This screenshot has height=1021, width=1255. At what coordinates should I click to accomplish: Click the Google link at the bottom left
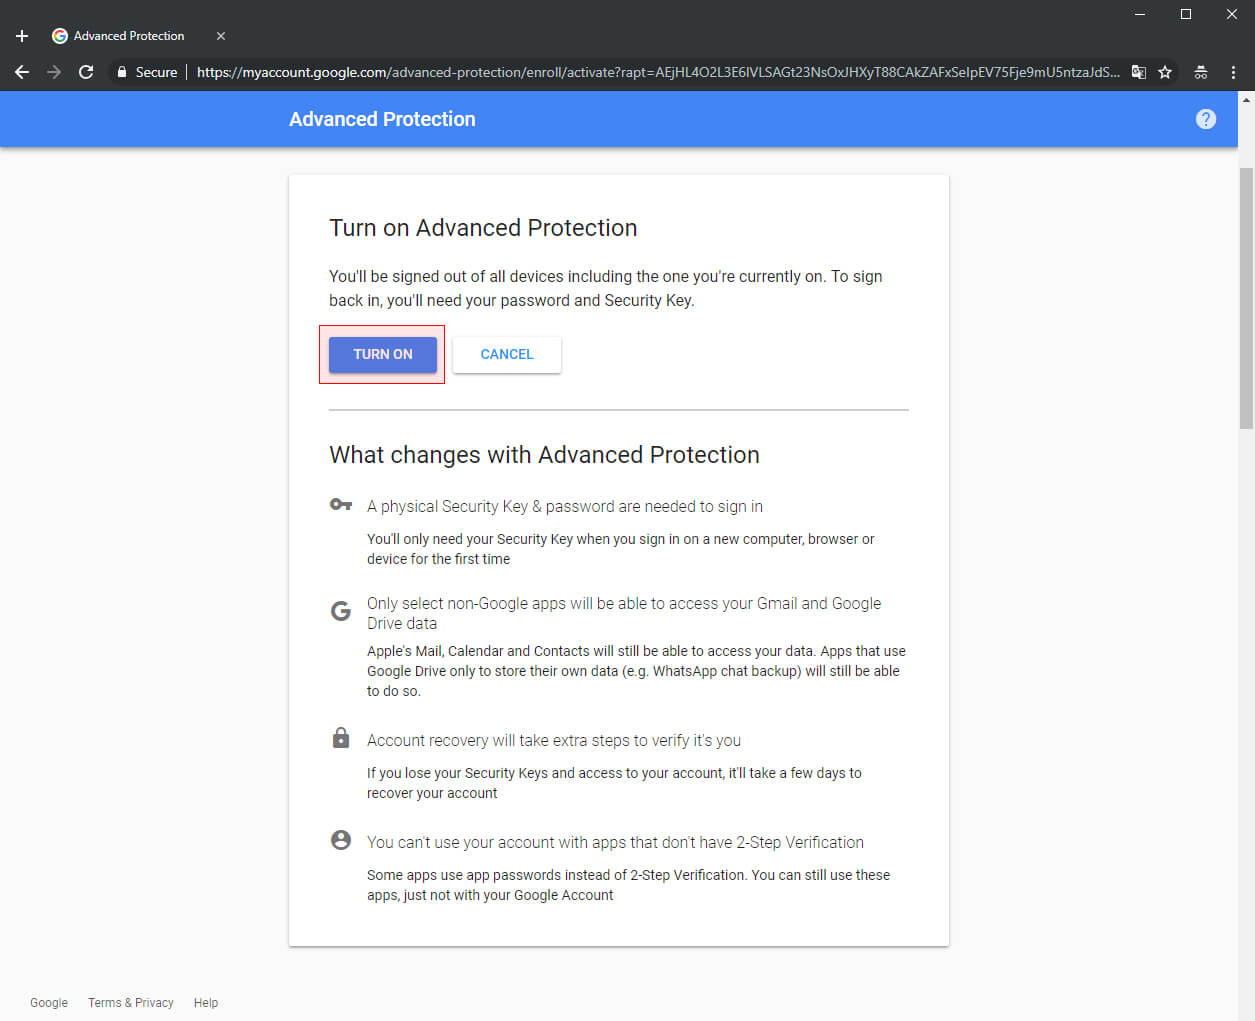tap(49, 1002)
